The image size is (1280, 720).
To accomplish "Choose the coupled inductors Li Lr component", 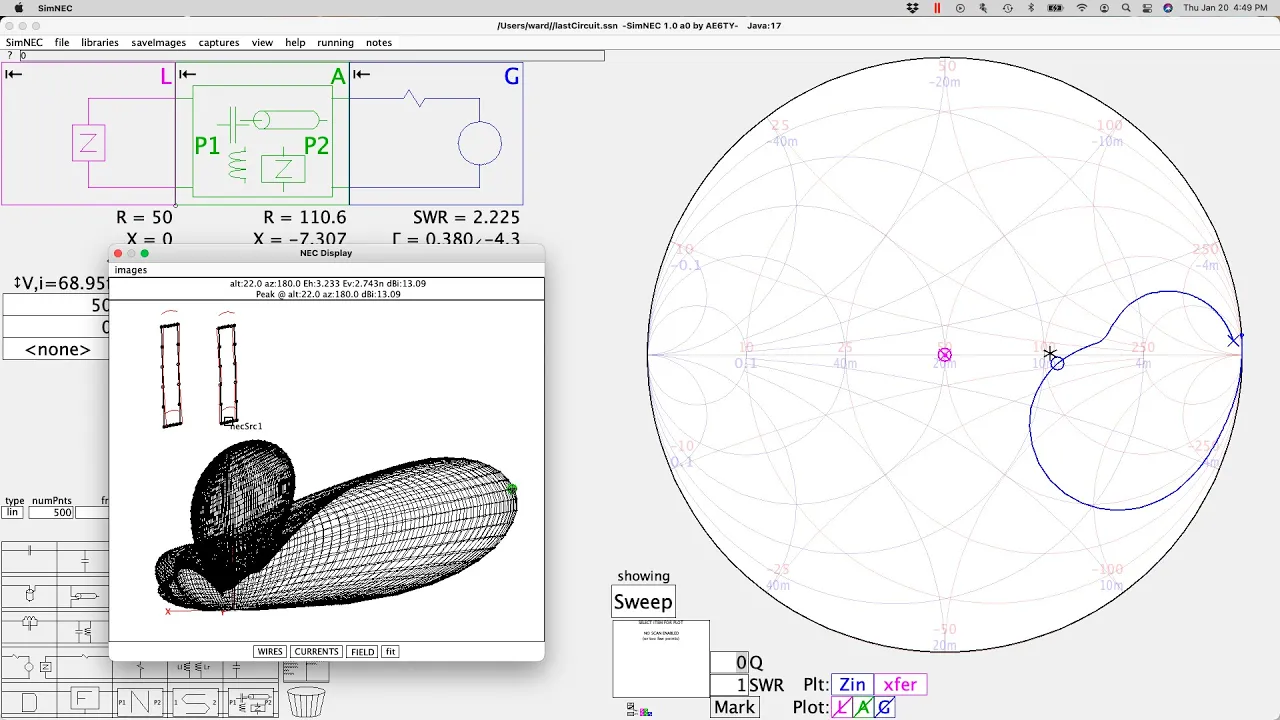I will pyautogui.click(x=193, y=667).
